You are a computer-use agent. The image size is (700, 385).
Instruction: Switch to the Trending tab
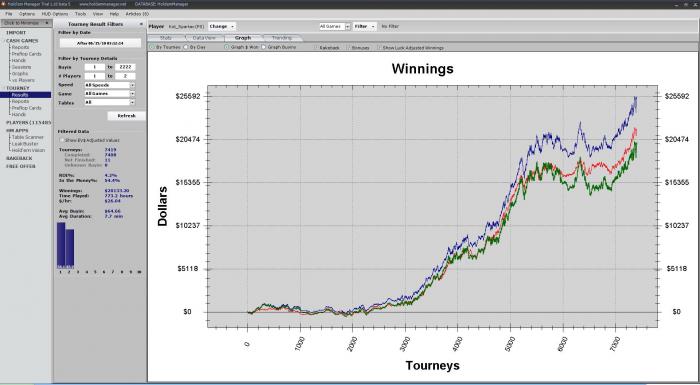pyautogui.click(x=282, y=38)
